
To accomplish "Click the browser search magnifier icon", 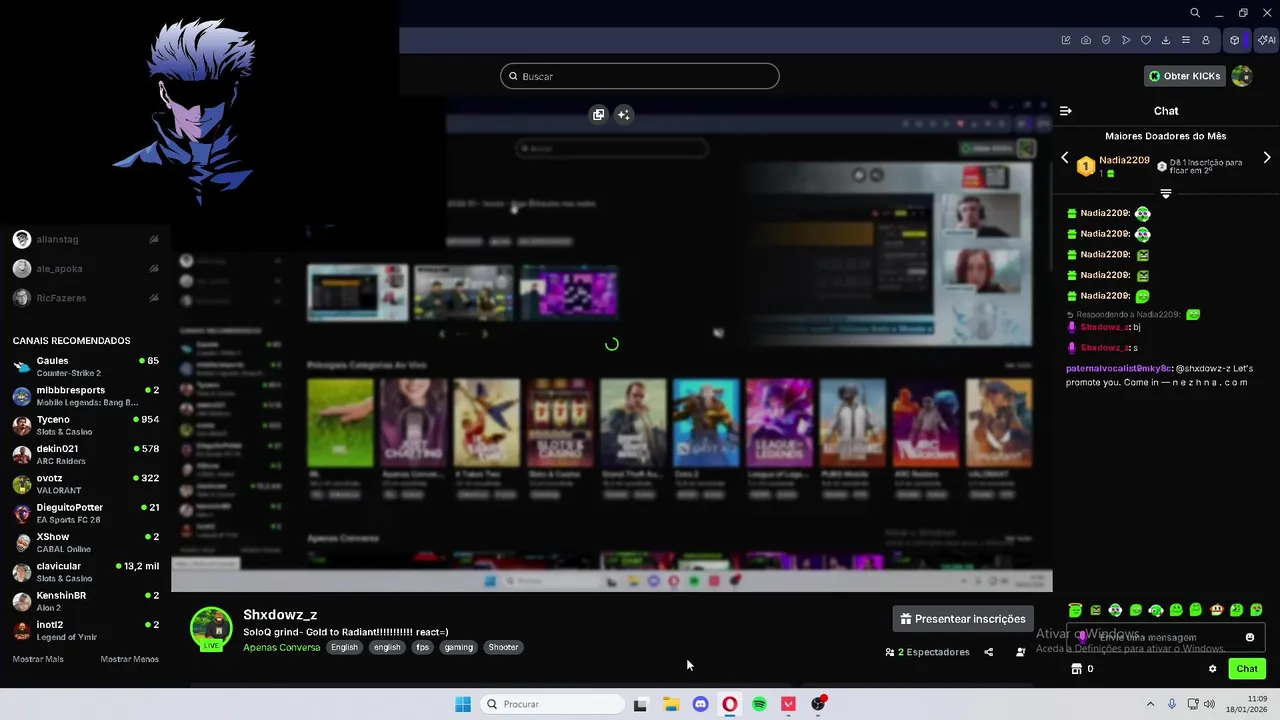I will point(1195,13).
